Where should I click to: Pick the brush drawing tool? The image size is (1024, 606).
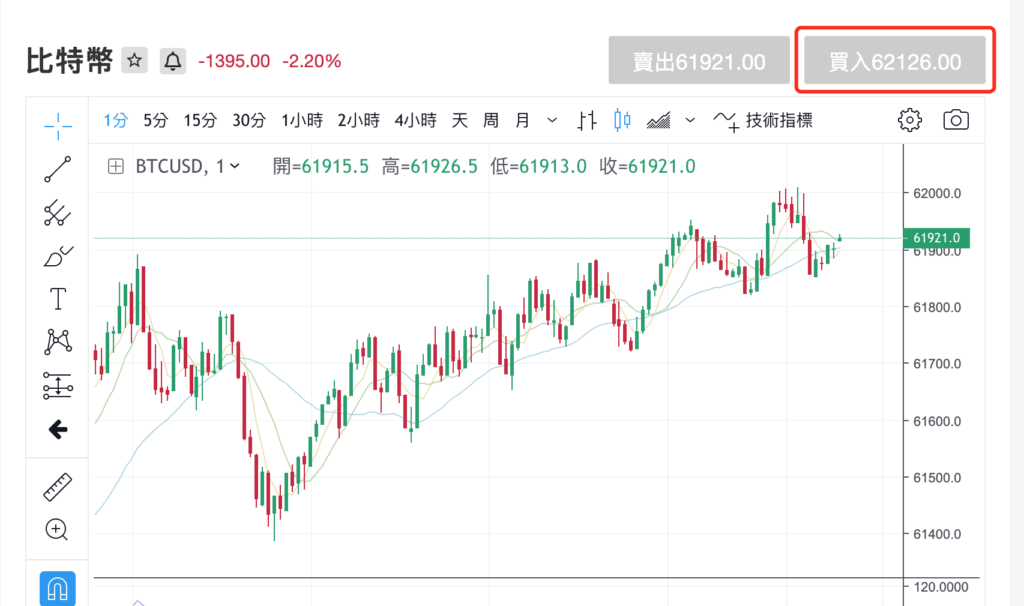pyautogui.click(x=58, y=256)
